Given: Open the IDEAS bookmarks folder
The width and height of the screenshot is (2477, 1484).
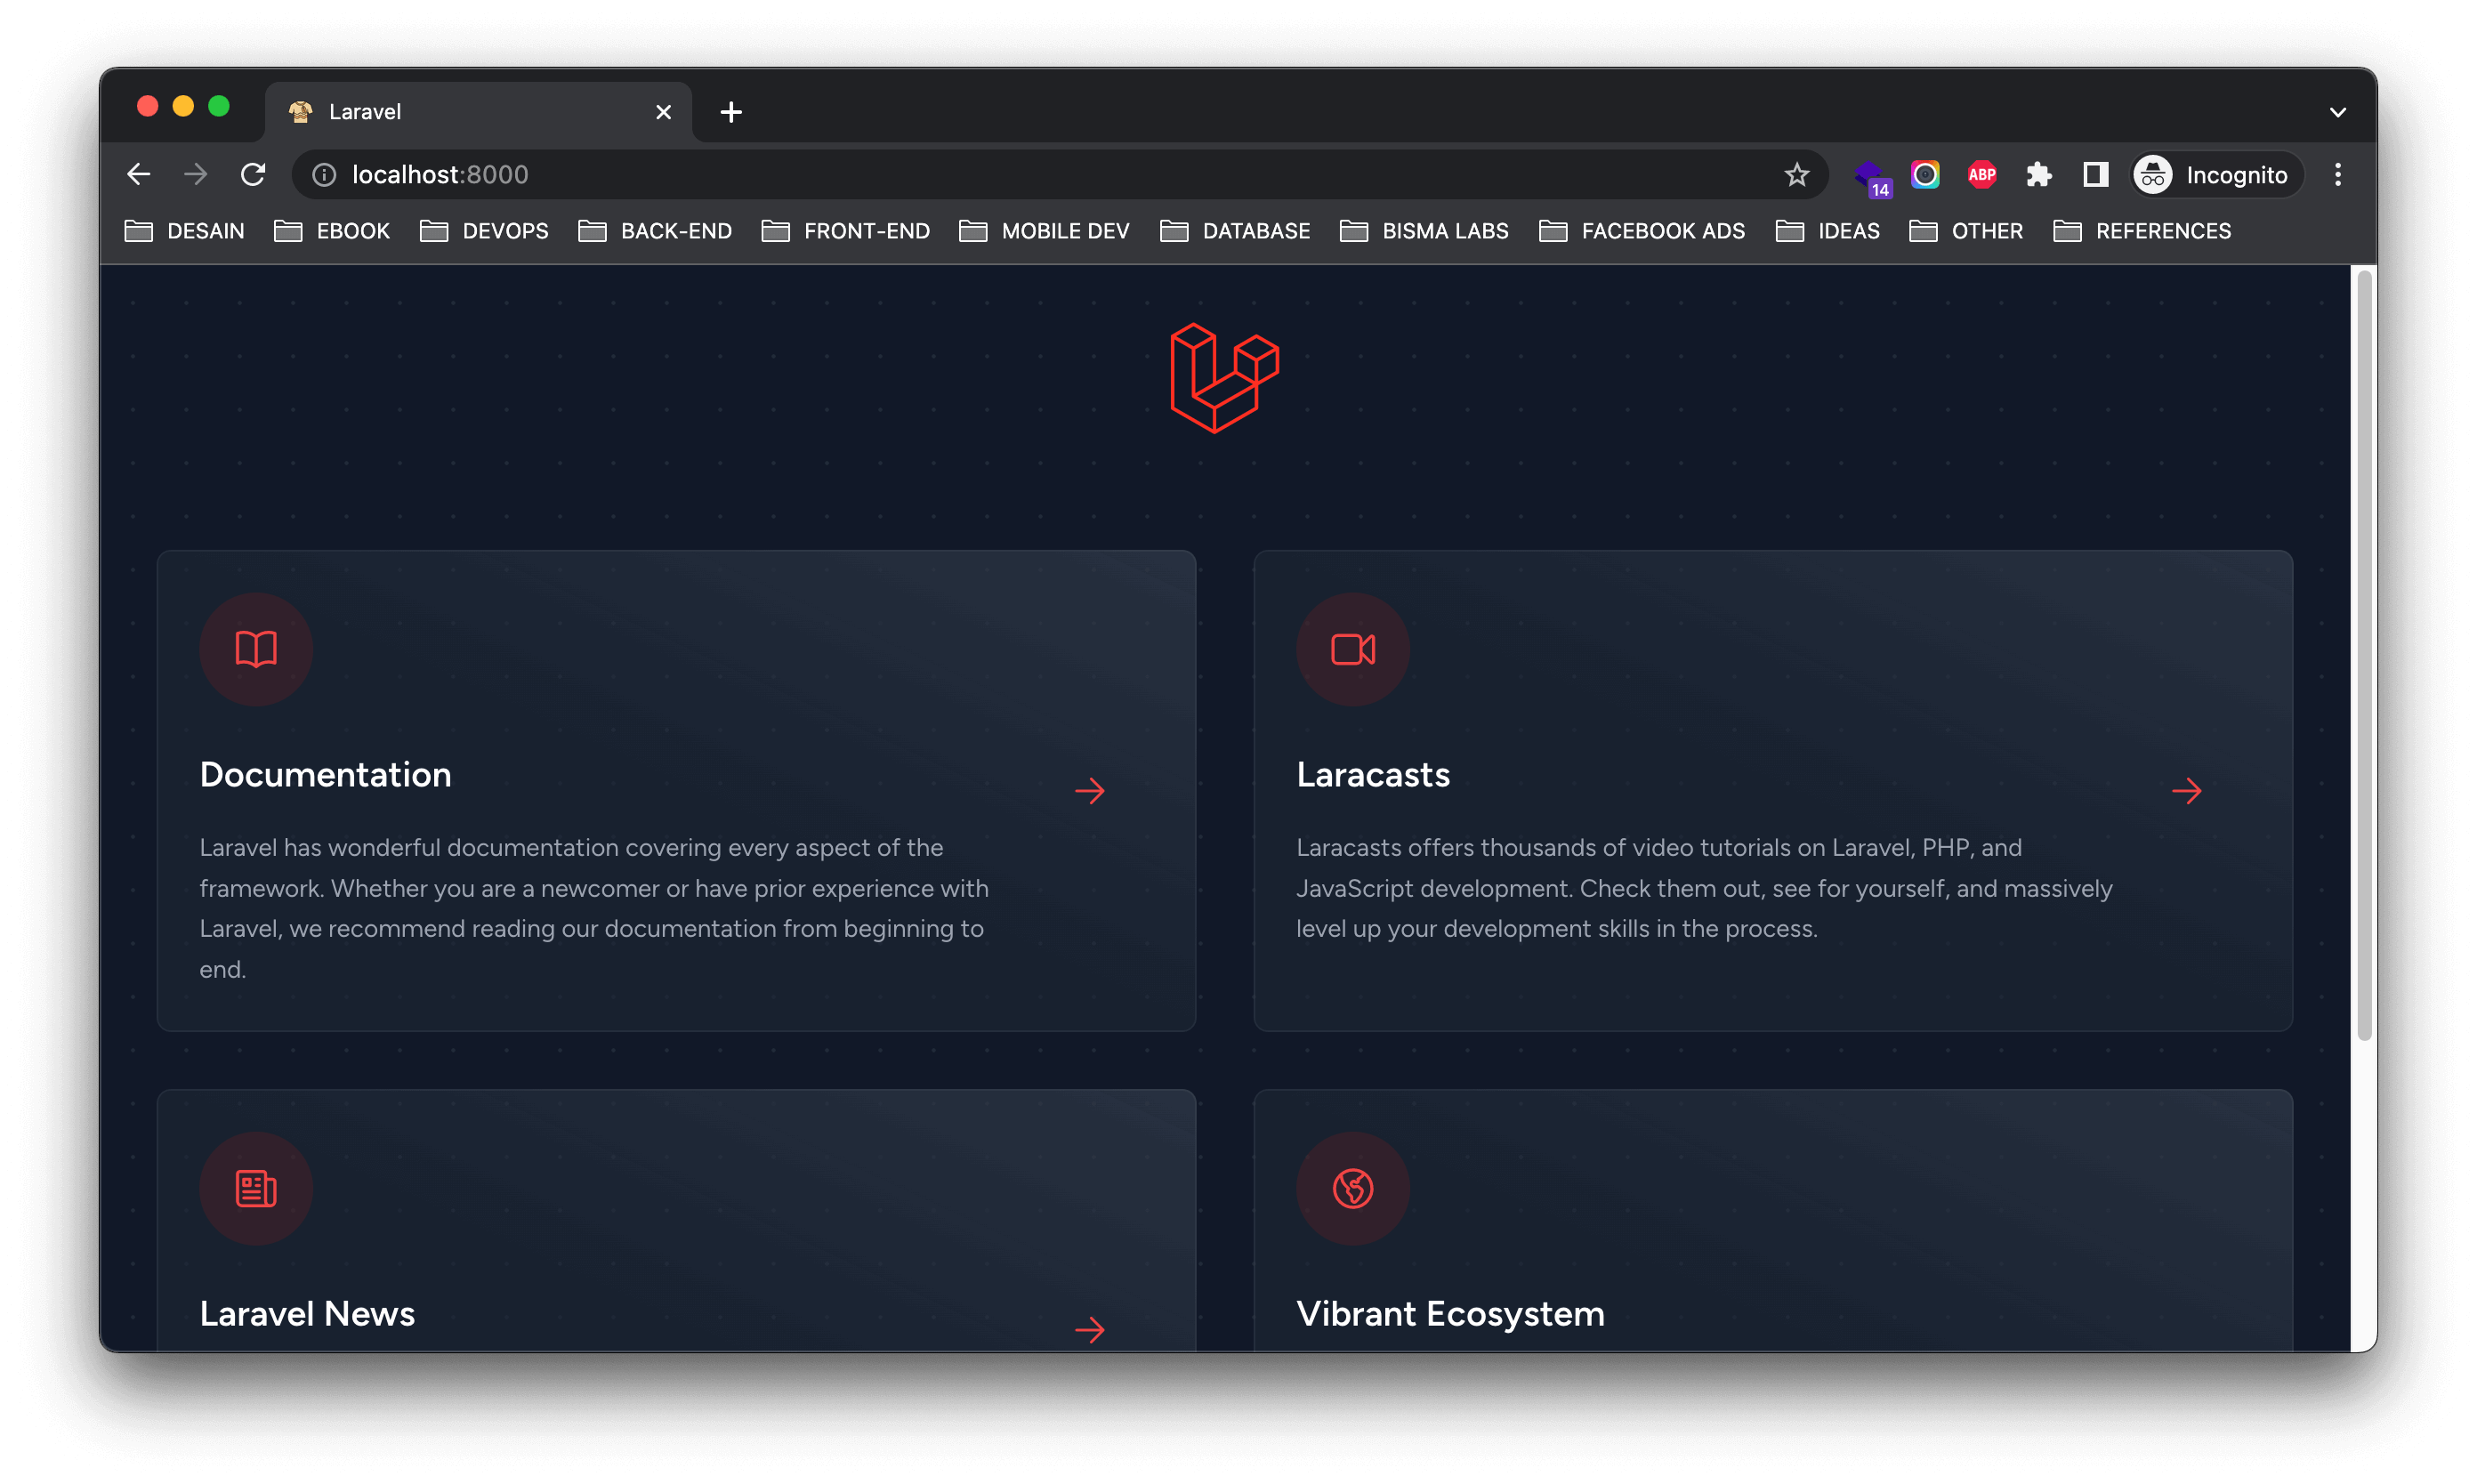Looking at the screenshot, I should 1828,231.
